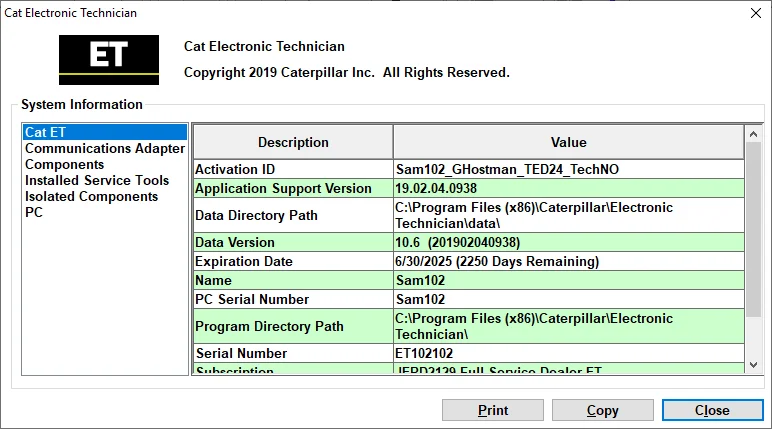
Task: Select the Serial Number value ET102102
Action: 567,353
